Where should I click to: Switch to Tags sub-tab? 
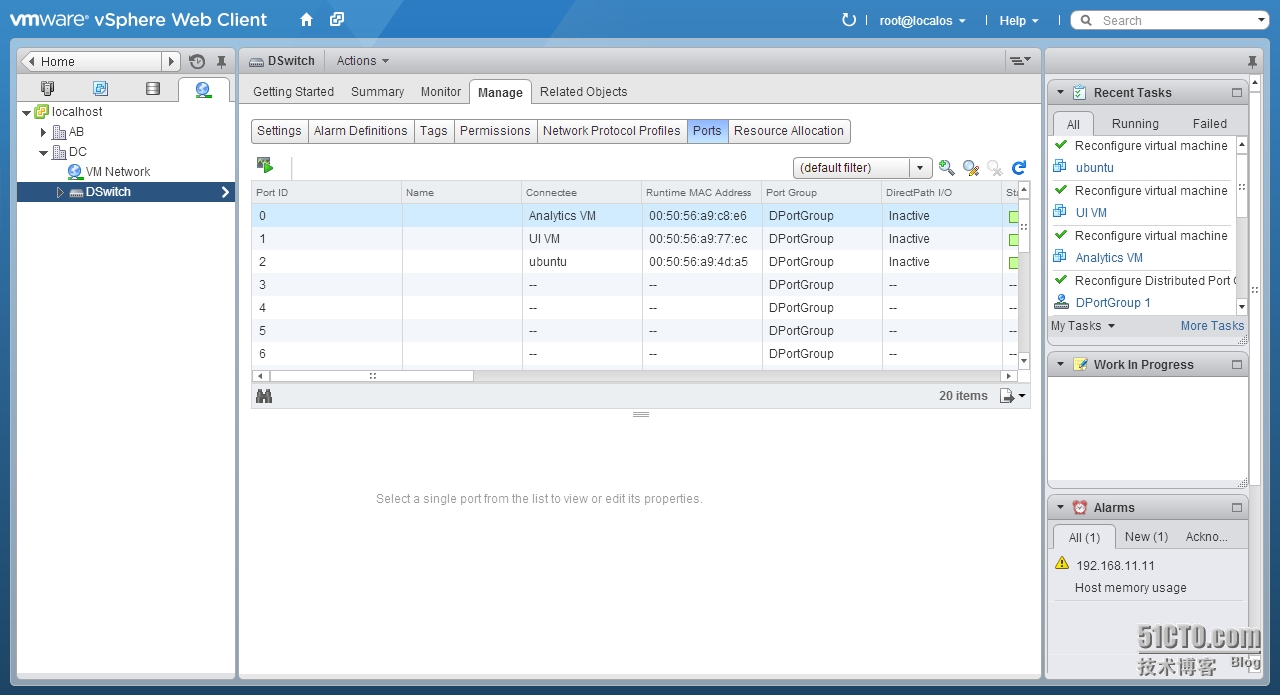[434, 131]
